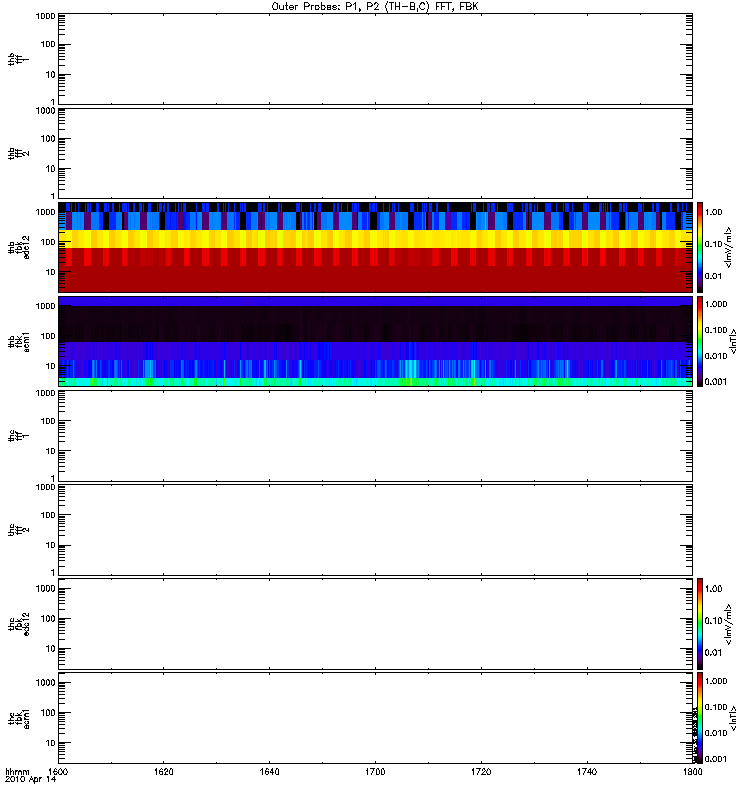
Task: Click the thb edc12 mV/m color bar
Action: coord(700,247)
